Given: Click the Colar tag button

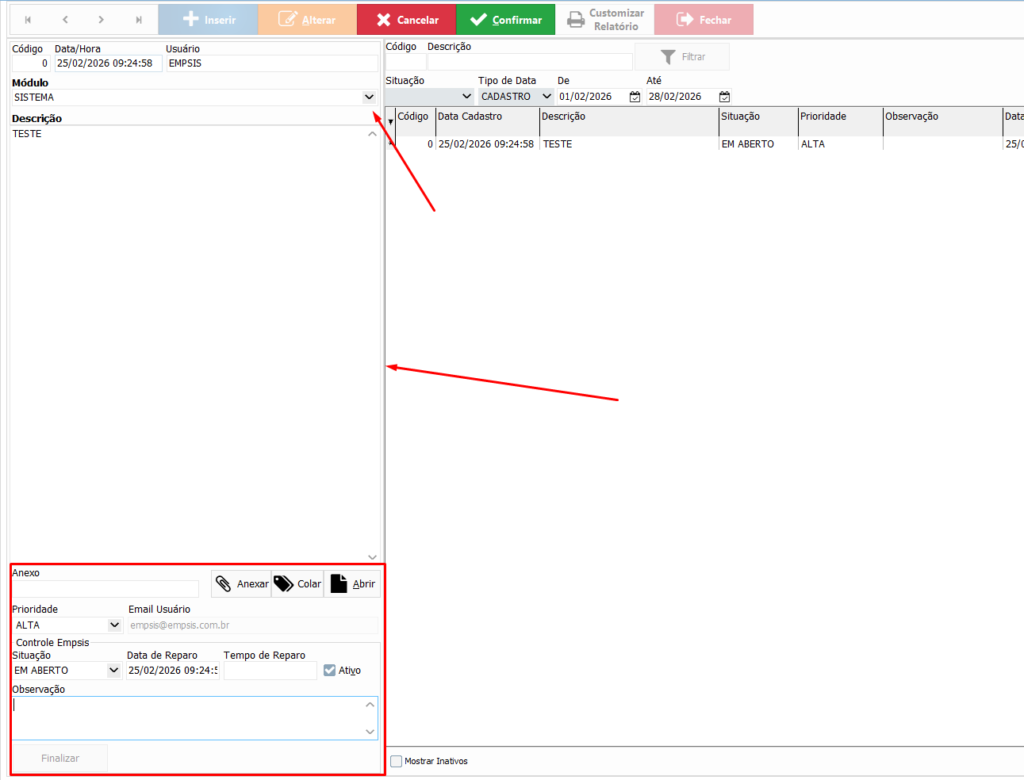Looking at the screenshot, I should (297, 584).
